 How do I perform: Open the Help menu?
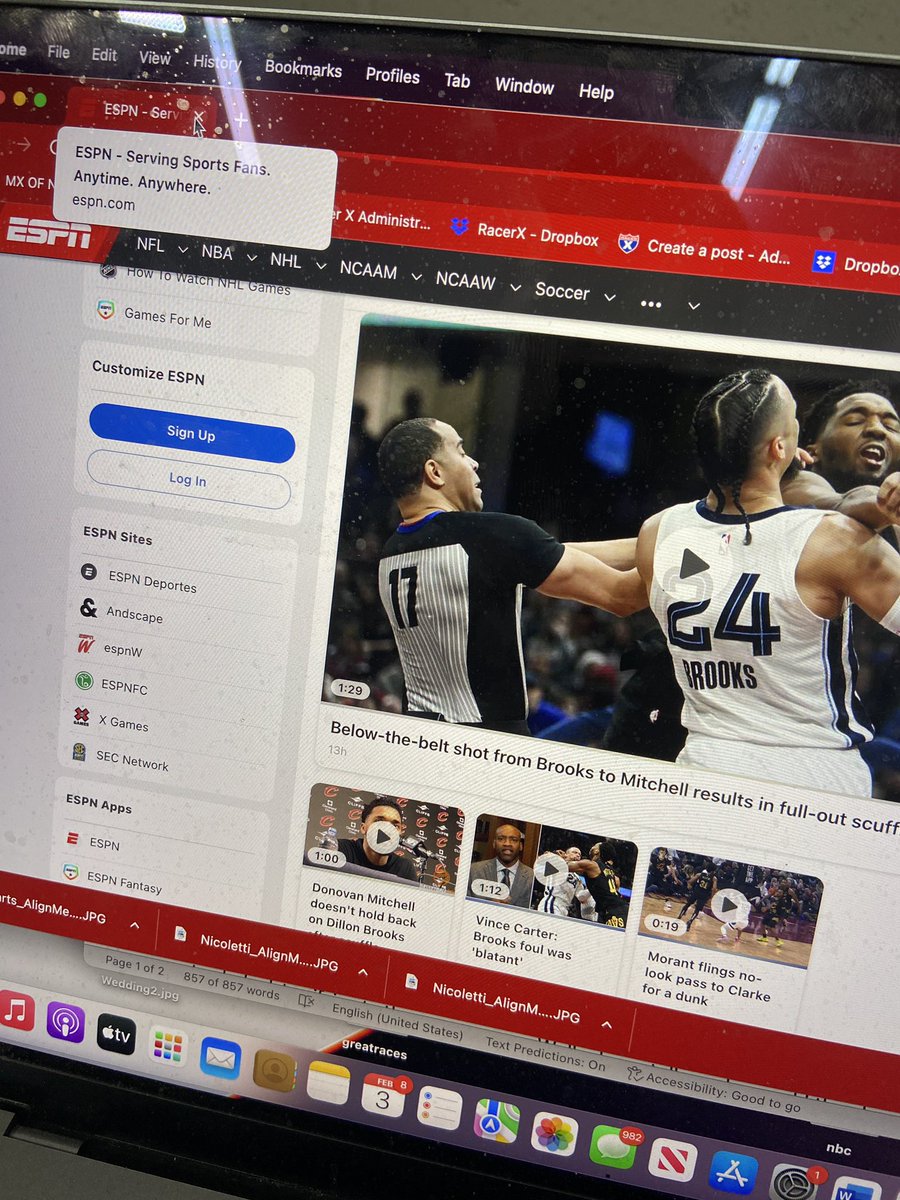[596, 91]
